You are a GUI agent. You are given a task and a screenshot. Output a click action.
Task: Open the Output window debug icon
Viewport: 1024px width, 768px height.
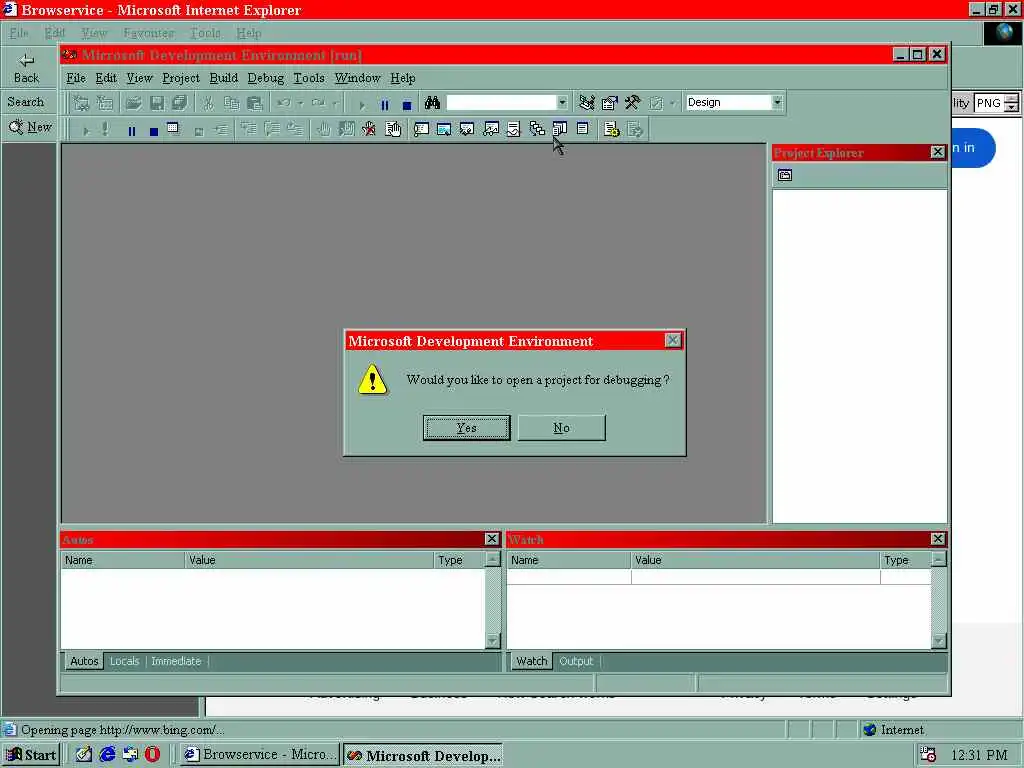583,129
